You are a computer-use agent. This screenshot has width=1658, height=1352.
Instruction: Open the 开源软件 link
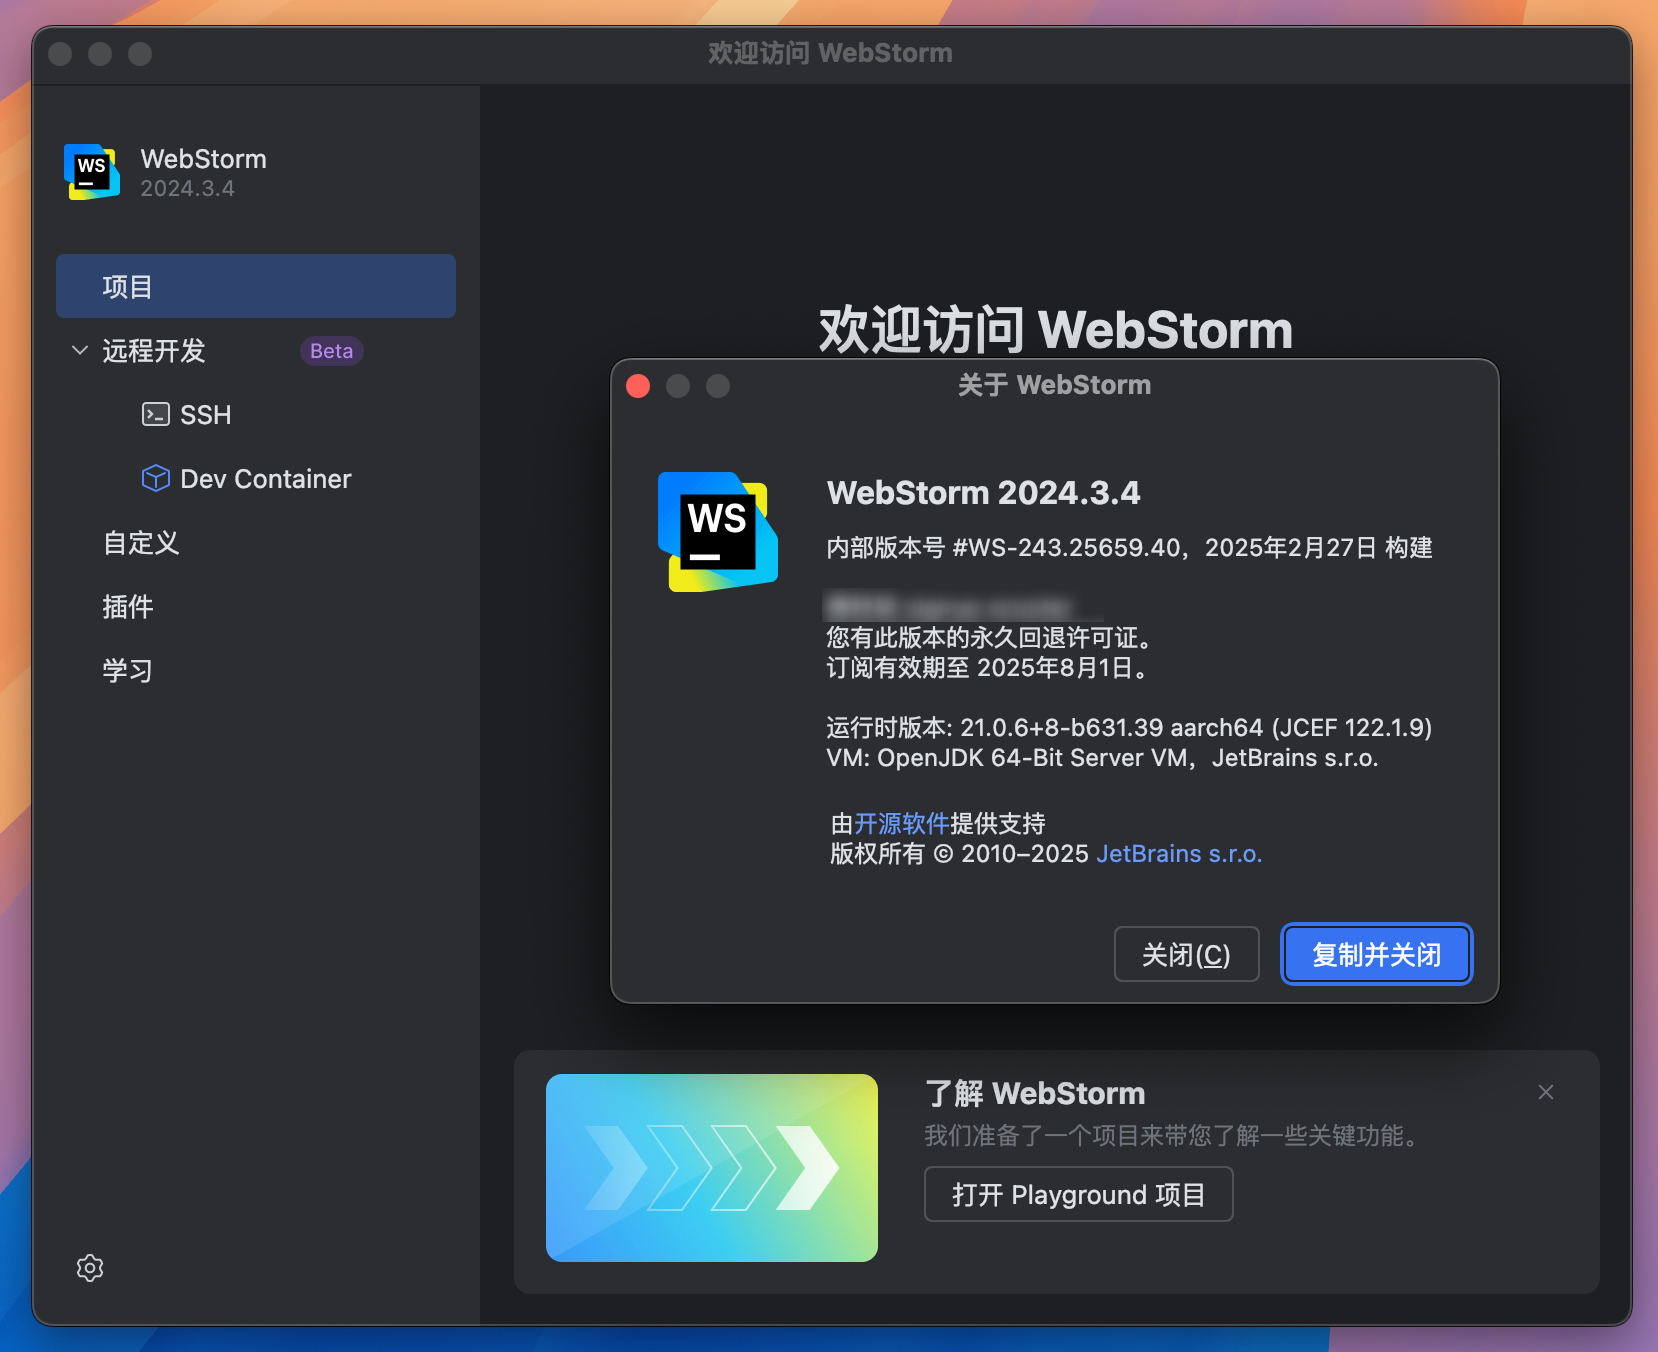point(901,823)
